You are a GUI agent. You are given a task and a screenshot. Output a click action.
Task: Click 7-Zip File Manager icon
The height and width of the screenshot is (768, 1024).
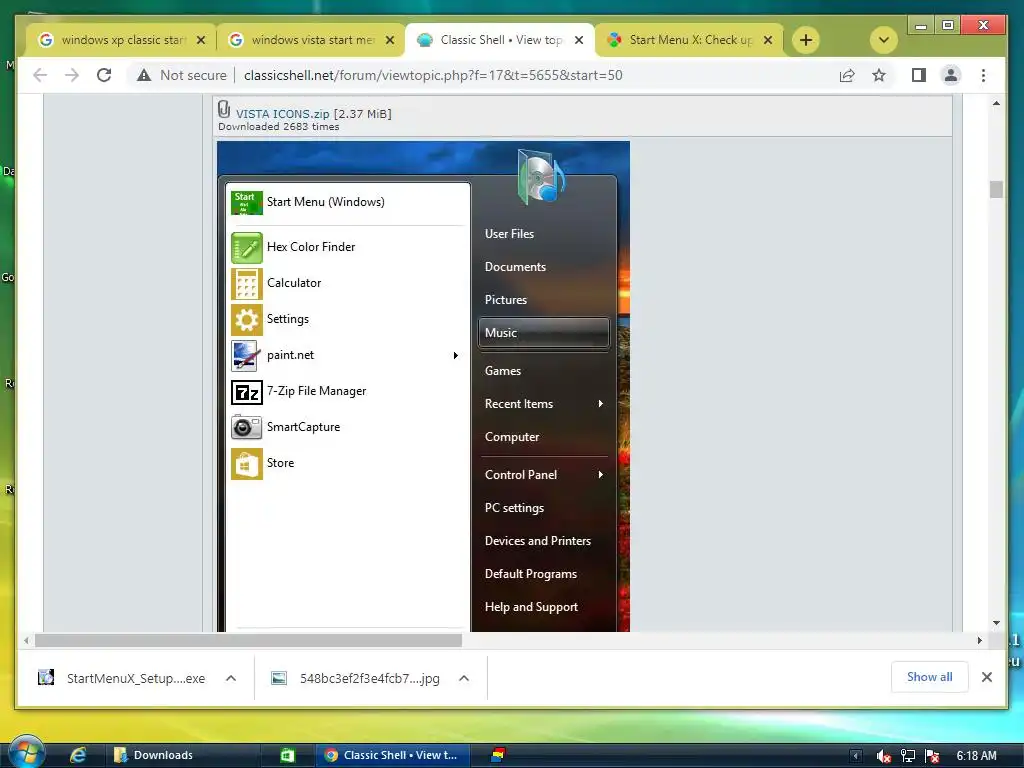point(247,392)
